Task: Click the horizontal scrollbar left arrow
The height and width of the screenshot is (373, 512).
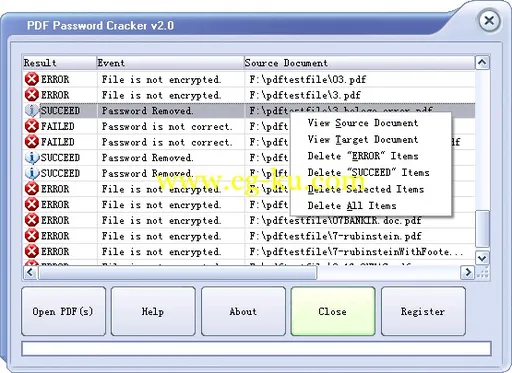Action: tap(30, 272)
